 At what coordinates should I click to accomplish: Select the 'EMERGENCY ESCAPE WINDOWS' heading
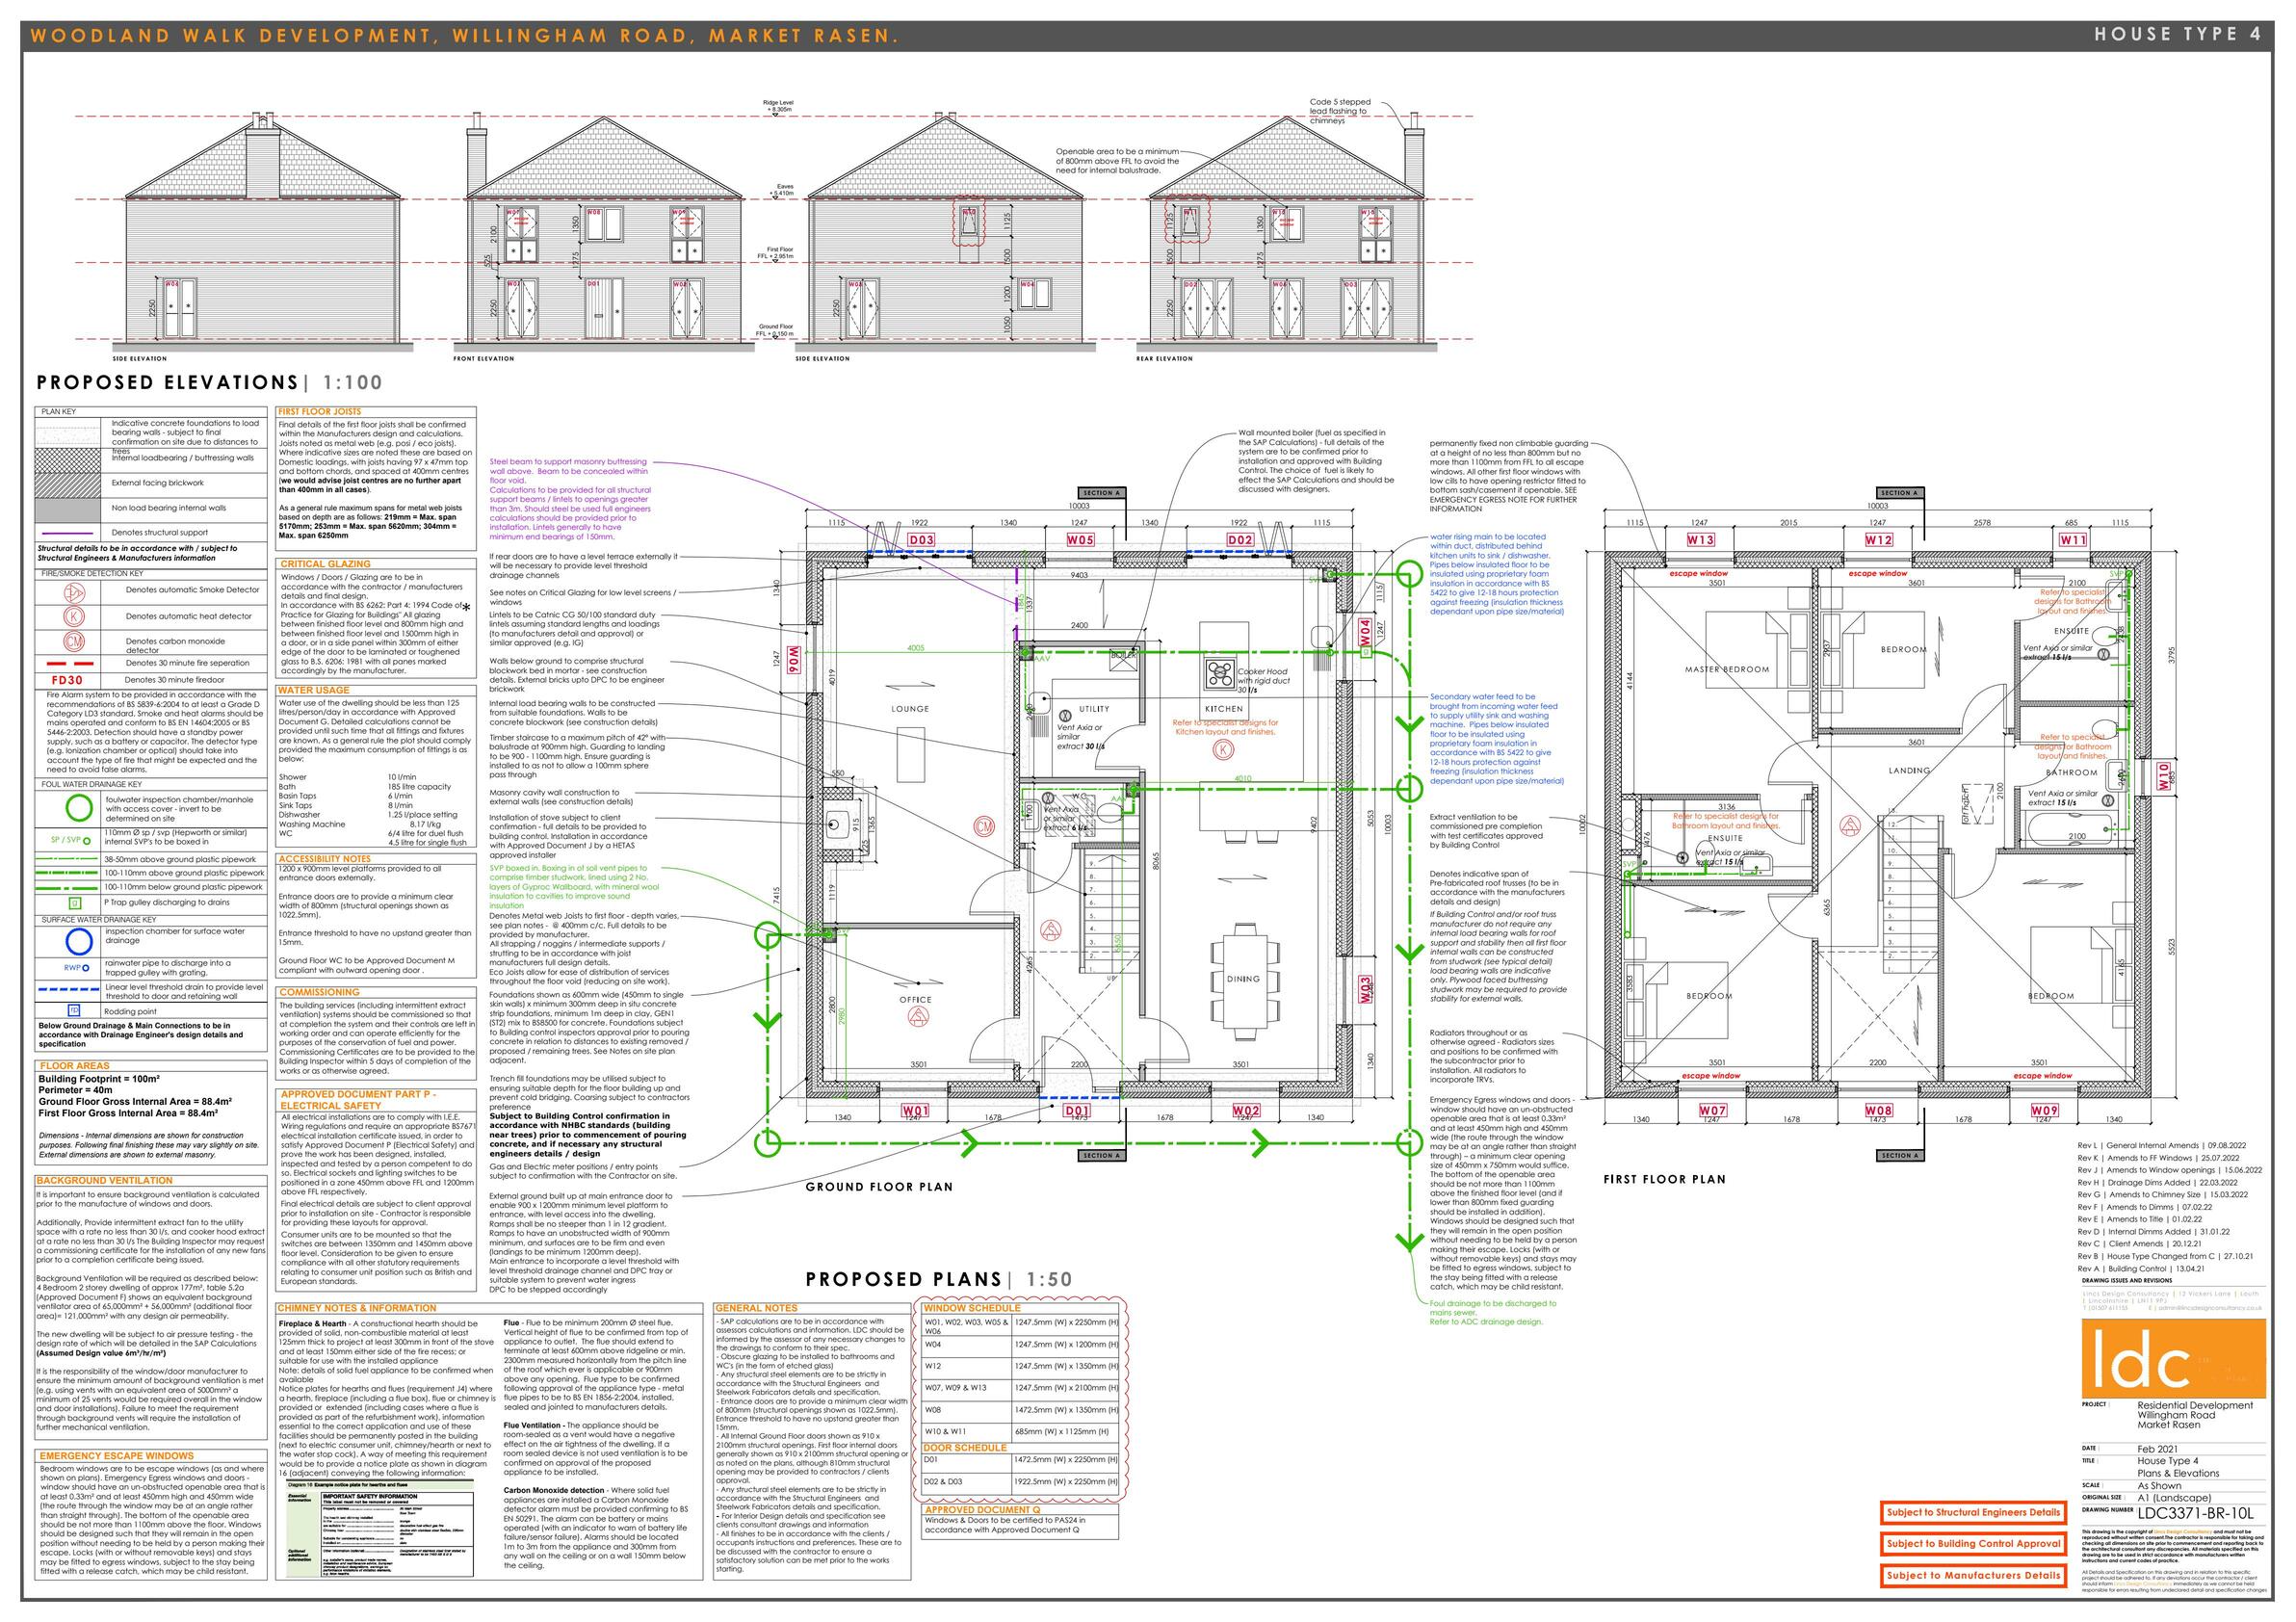(x=117, y=1456)
